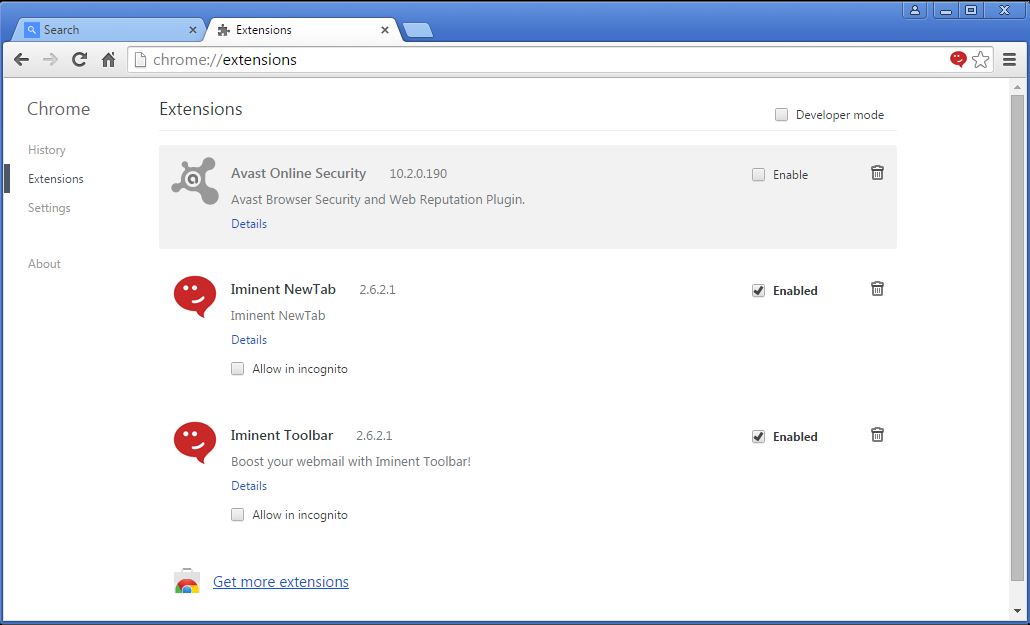This screenshot has height=625, width=1030.
Task: Delete Iminent Toolbar using trash icon
Action: (877, 434)
